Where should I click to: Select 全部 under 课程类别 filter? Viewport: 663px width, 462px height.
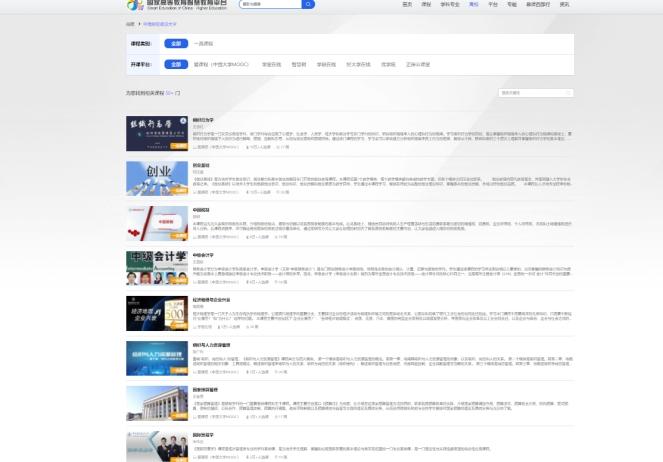(x=176, y=44)
